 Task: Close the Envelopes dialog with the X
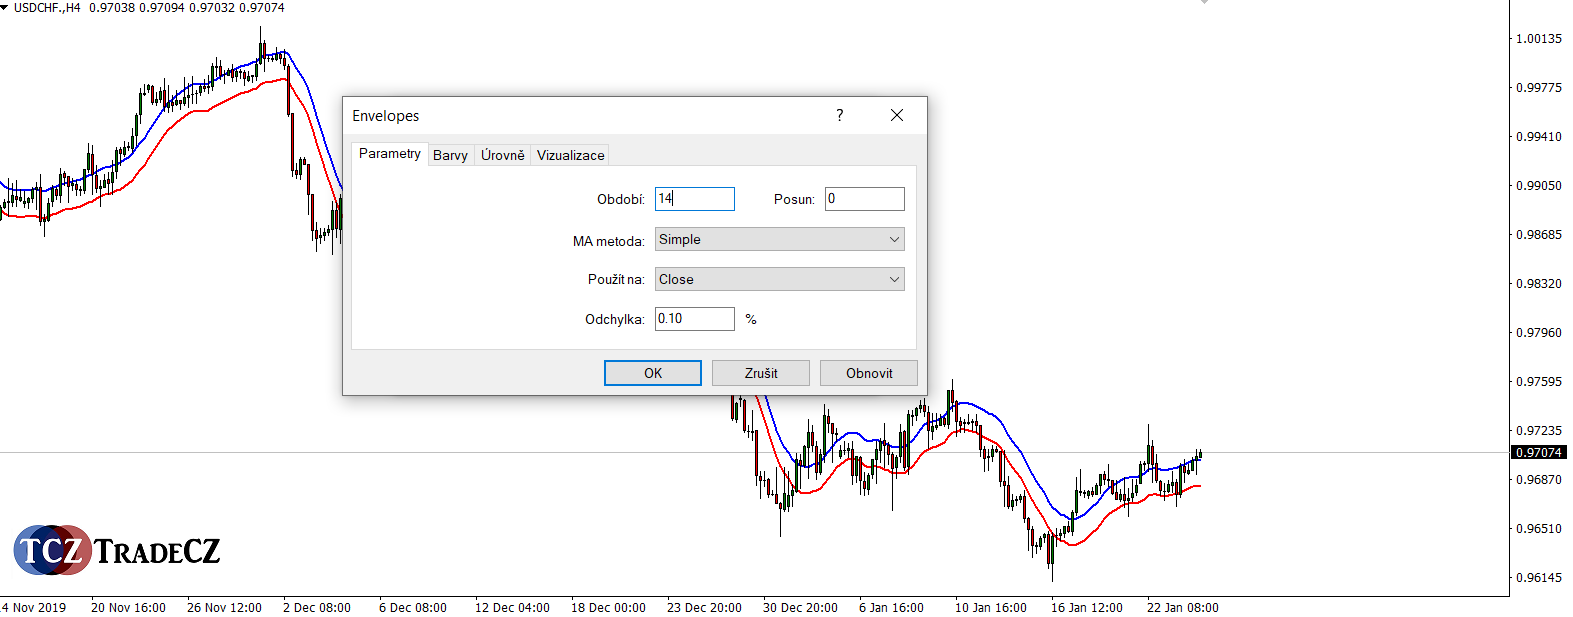click(x=897, y=115)
